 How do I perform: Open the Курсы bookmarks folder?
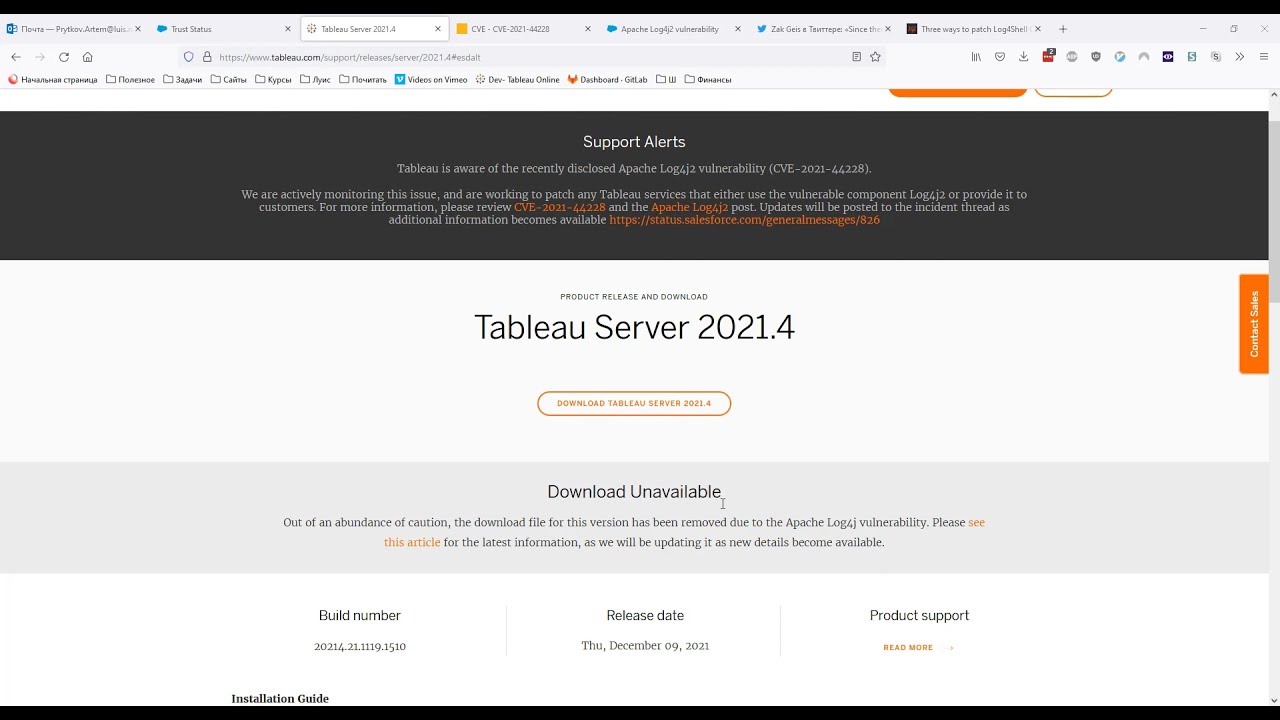(274, 79)
